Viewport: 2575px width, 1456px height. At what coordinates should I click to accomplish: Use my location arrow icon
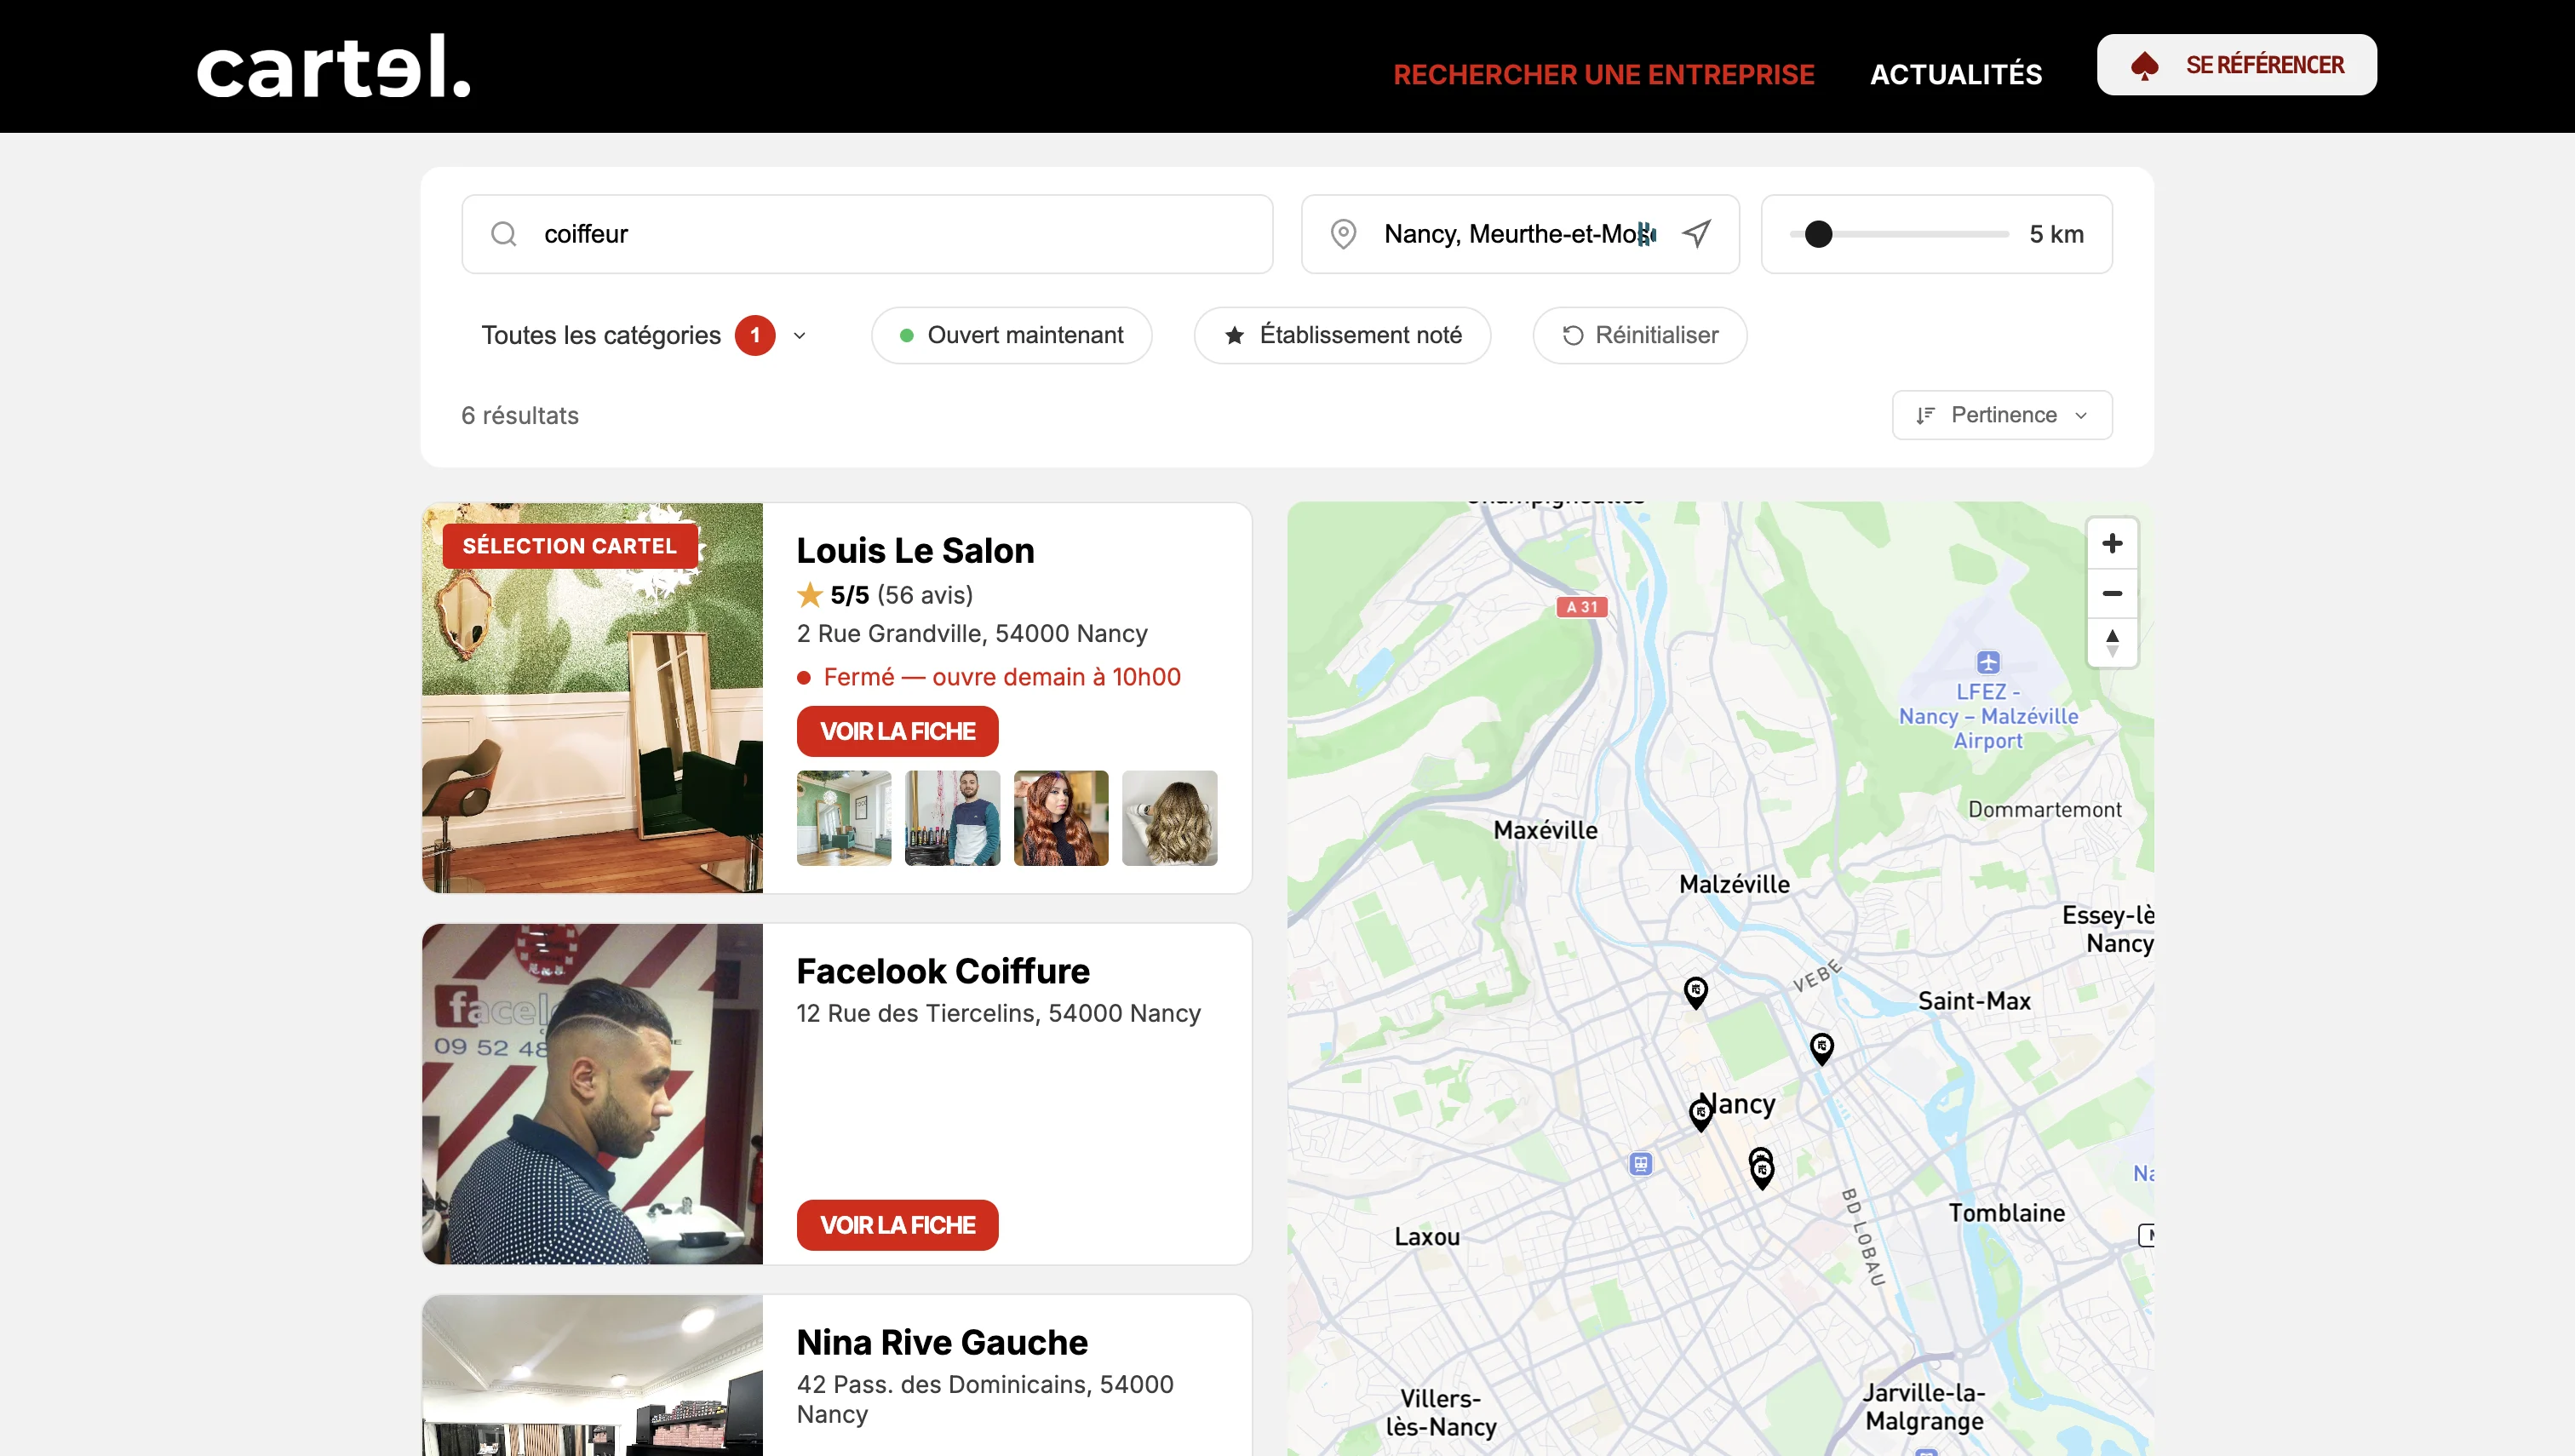(x=1696, y=234)
